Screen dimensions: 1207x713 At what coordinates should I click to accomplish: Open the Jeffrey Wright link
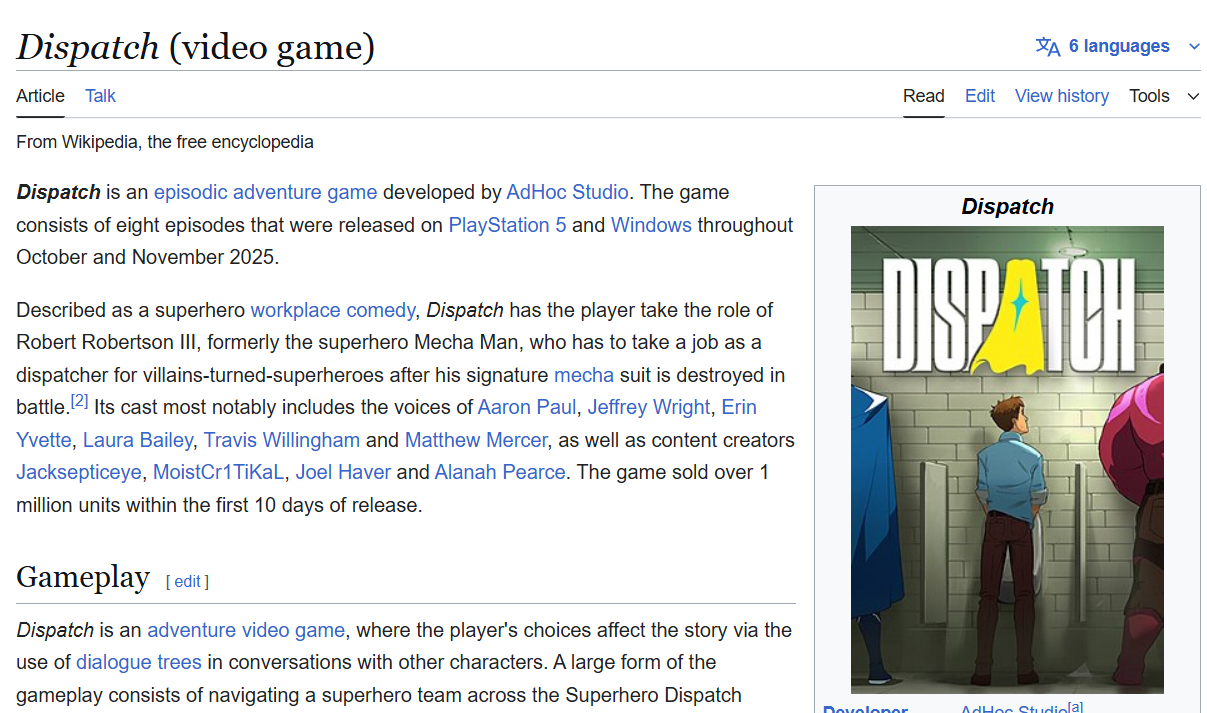coord(649,407)
